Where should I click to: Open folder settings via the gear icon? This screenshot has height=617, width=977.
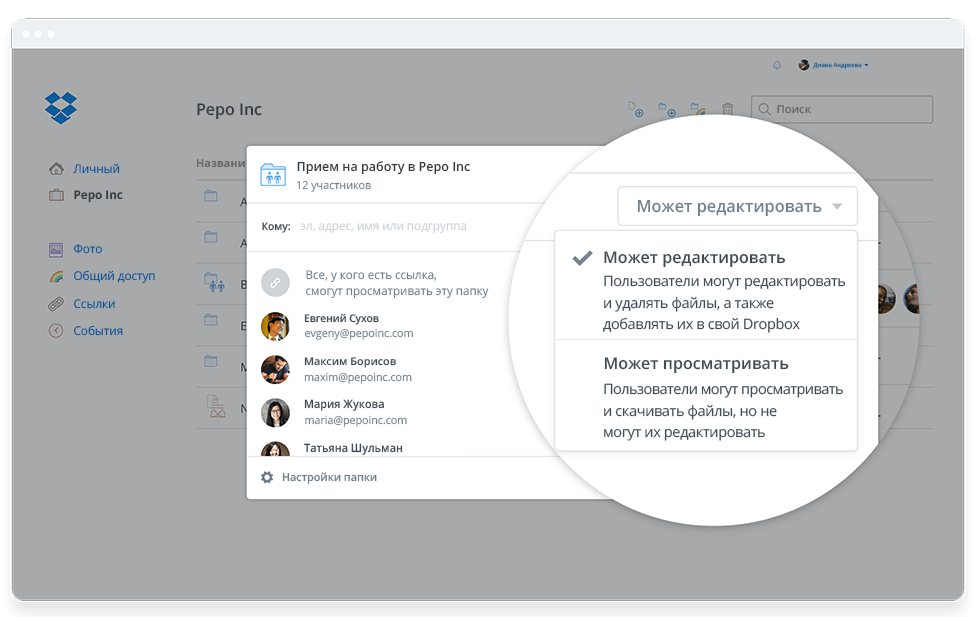point(266,477)
